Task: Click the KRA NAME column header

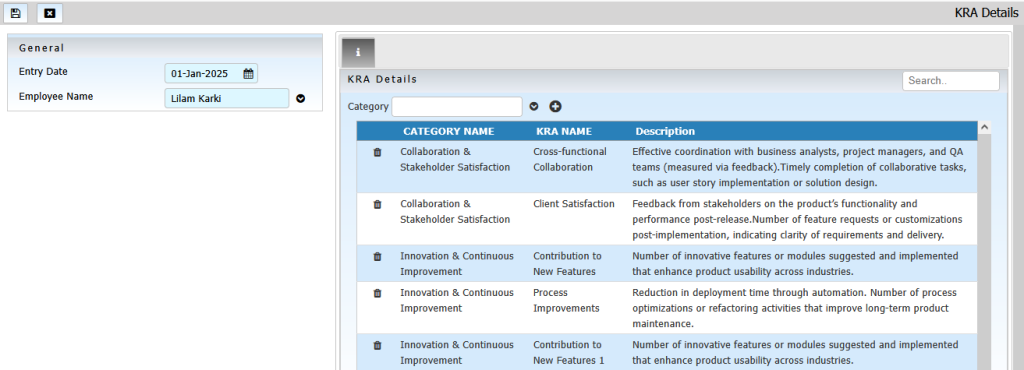Action: point(564,131)
